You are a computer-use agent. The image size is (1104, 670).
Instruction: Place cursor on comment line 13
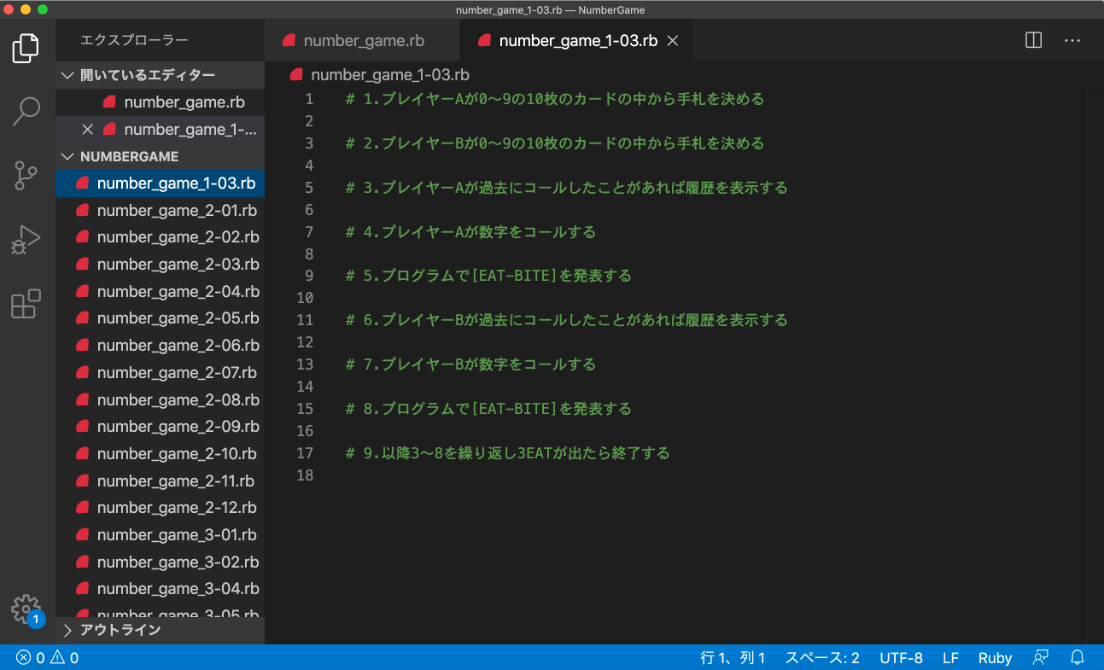point(470,364)
